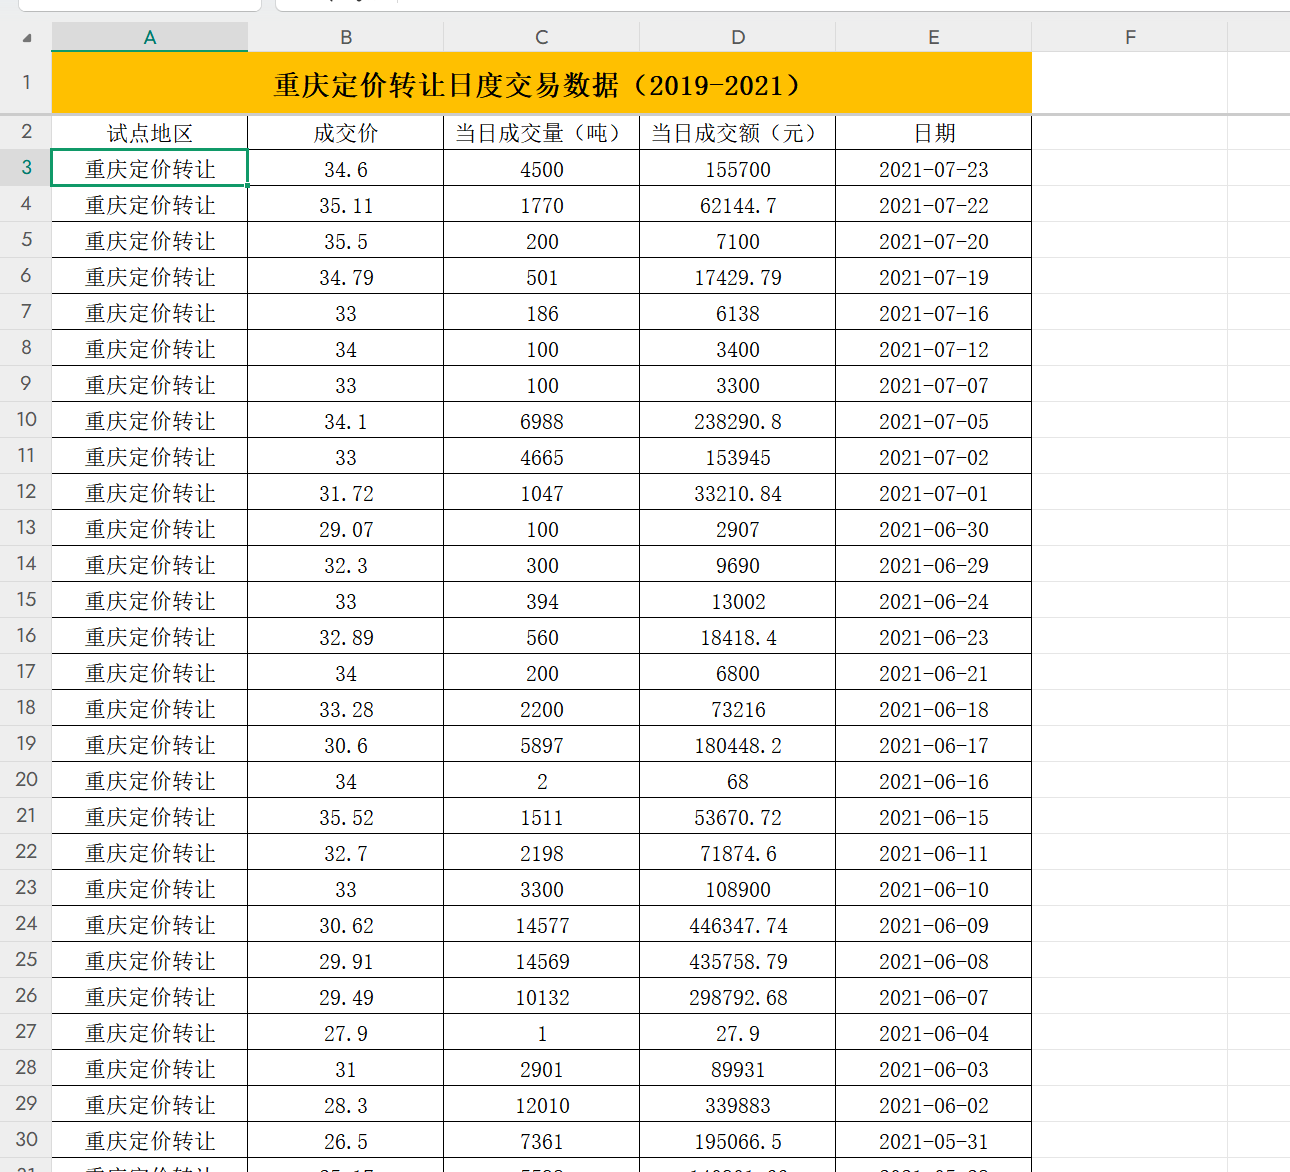
Task: Select row 20 header
Action: coord(26,780)
